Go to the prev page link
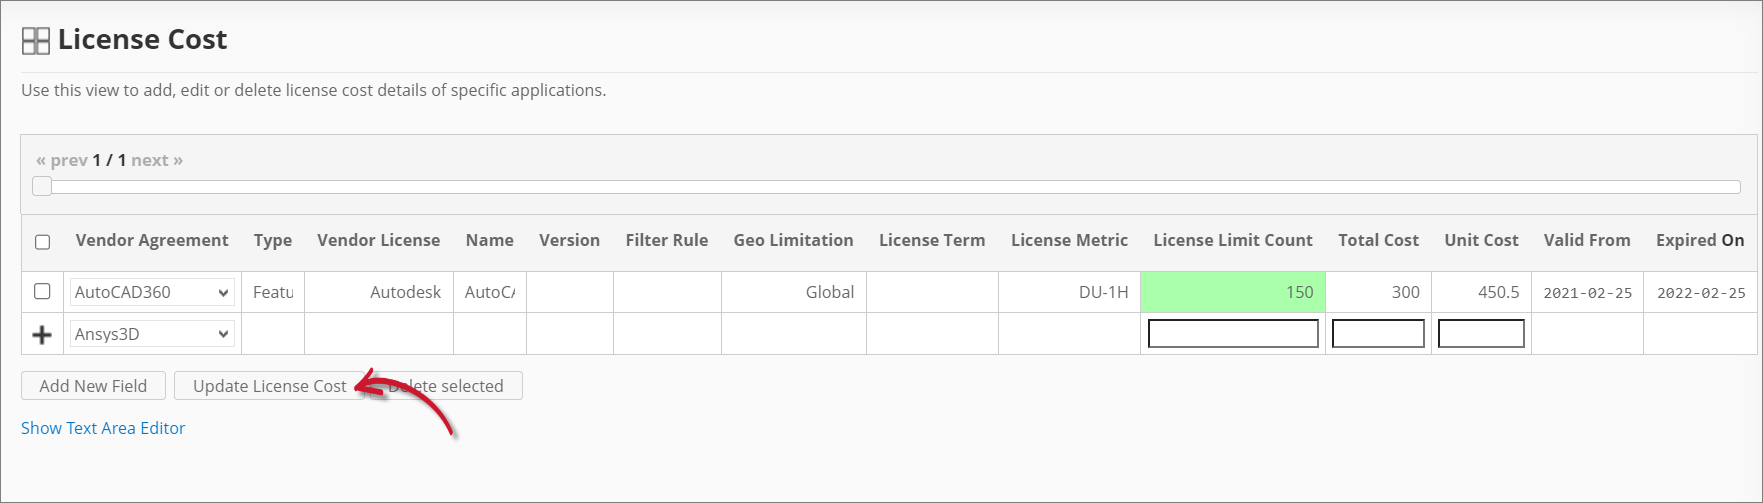The width and height of the screenshot is (1763, 503). click(x=62, y=160)
